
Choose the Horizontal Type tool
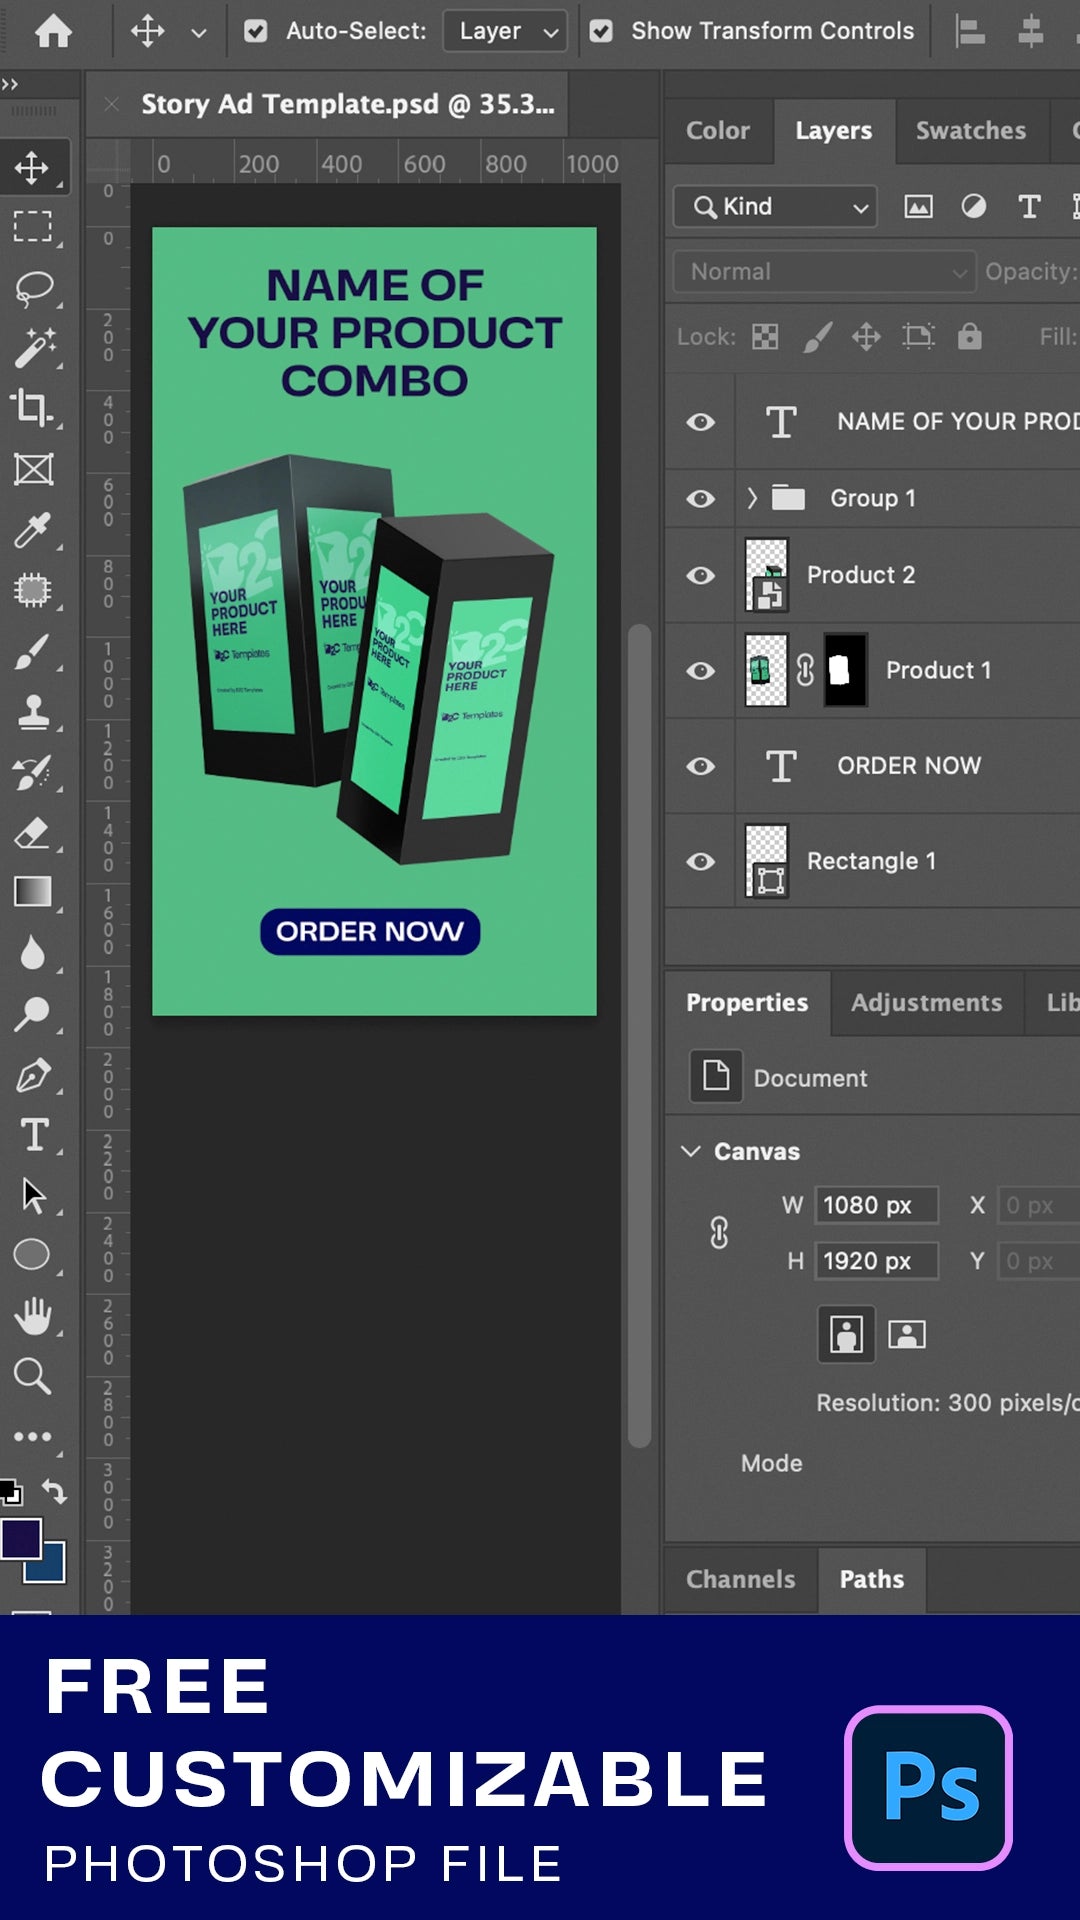33,1135
